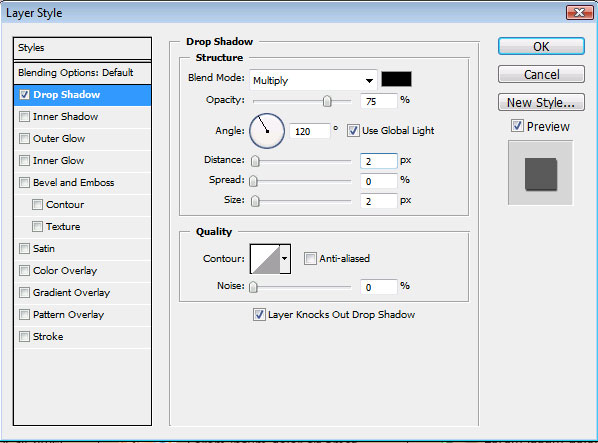The image size is (598, 443).
Task: Click the Noise slider handle
Action: pyautogui.click(x=253, y=287)
